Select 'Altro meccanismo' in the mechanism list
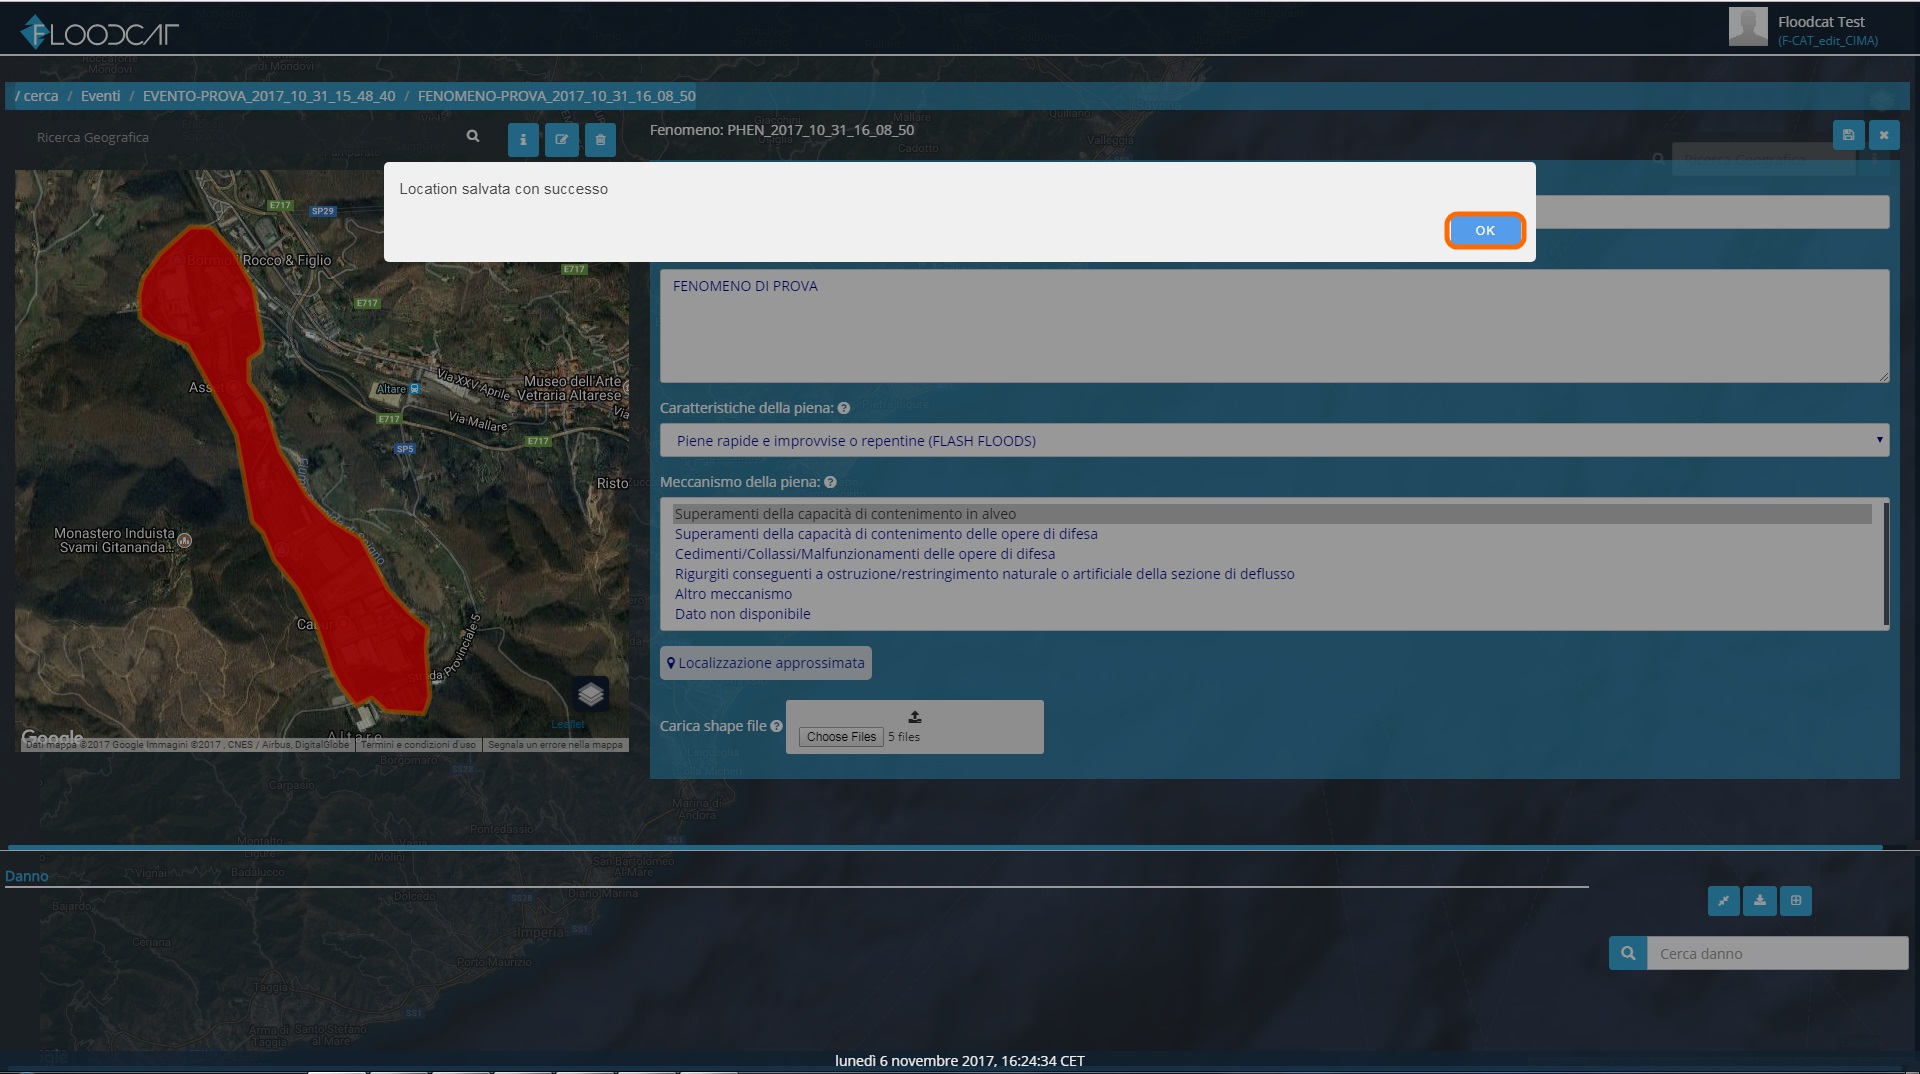Viewport: 1920px width, 1074px height. 733,594
